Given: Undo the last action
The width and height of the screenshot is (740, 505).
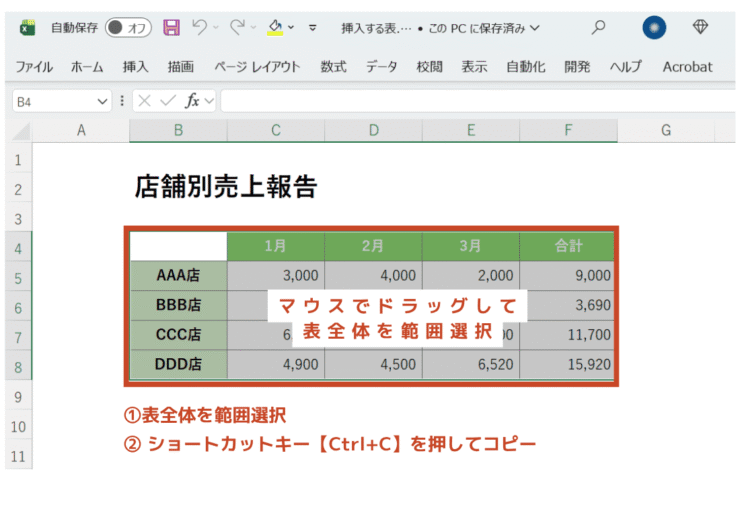Looking at the screenshot, I should click(200, 27).
